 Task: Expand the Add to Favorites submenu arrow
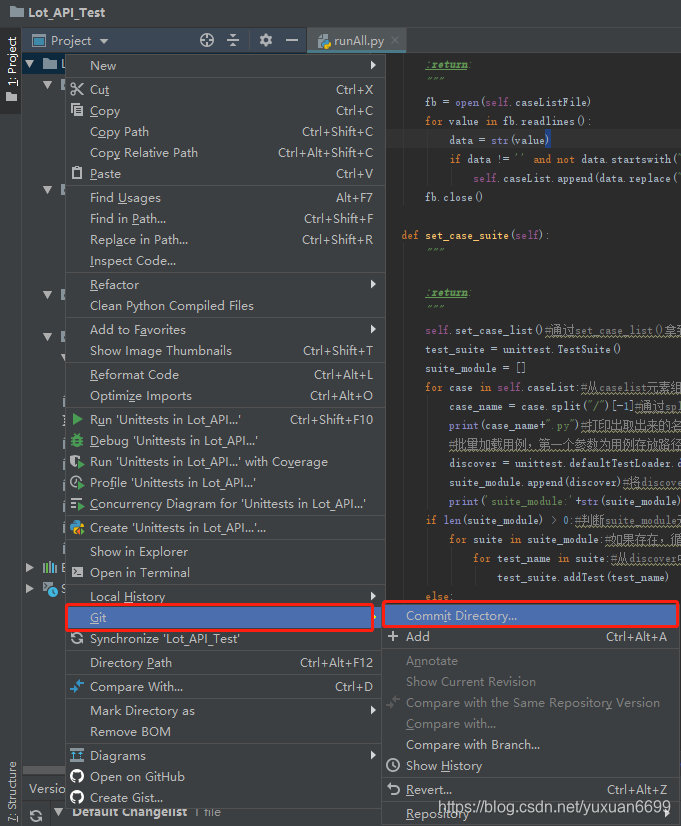[x=373, y=329]
